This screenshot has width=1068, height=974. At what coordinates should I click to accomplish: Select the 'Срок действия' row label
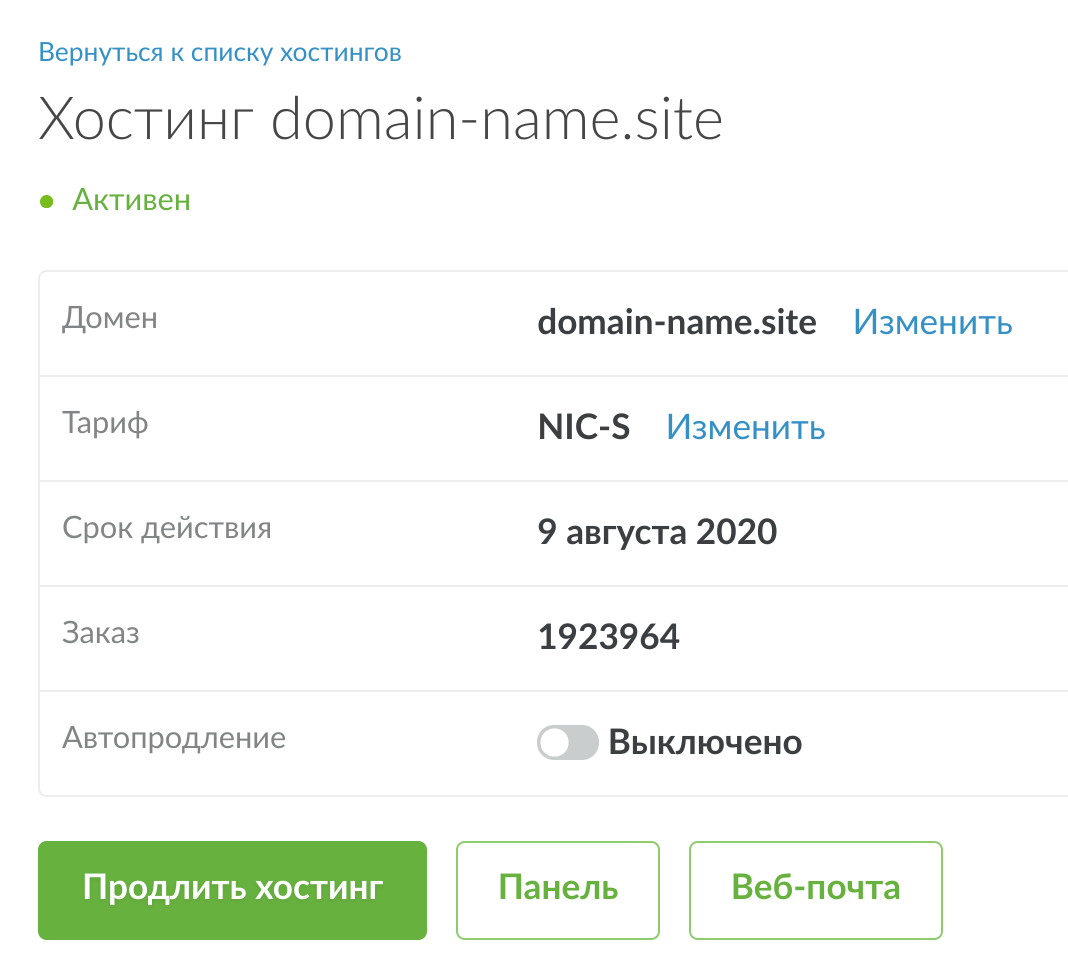pos(167,528)
